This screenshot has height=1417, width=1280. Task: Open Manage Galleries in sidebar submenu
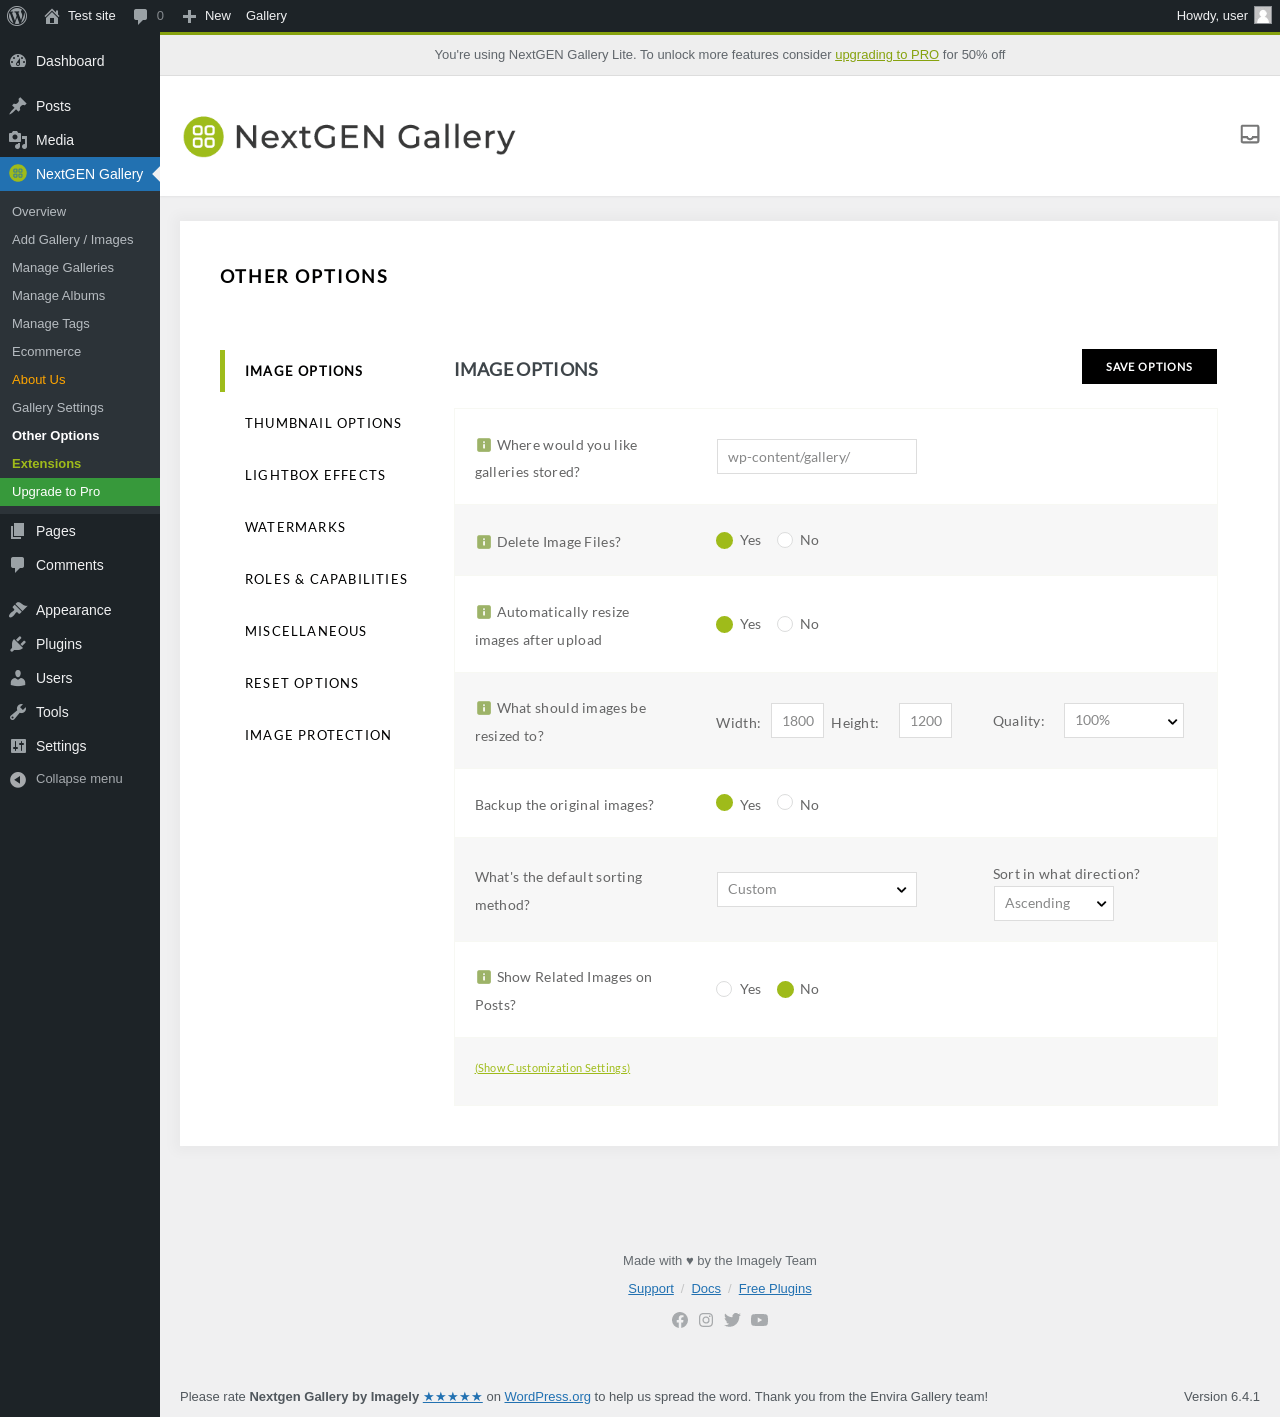click(x=63, y=268)
